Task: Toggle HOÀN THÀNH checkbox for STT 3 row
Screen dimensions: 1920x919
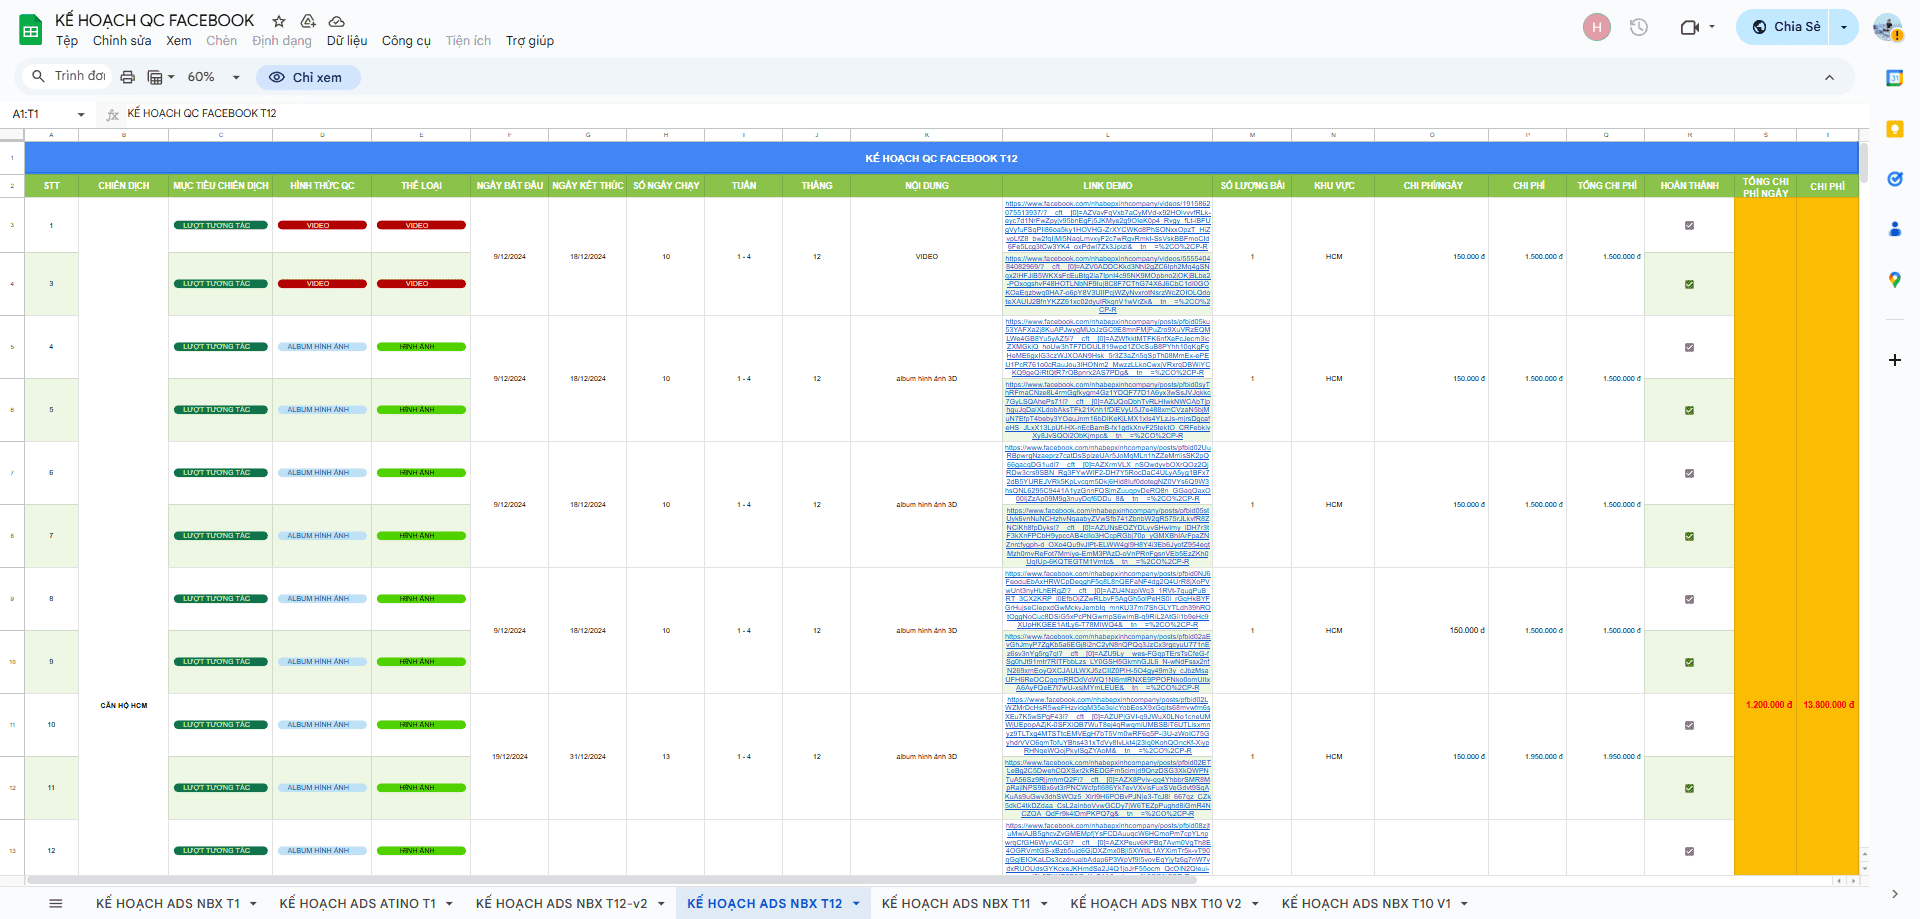Action: coord(1689,284)
